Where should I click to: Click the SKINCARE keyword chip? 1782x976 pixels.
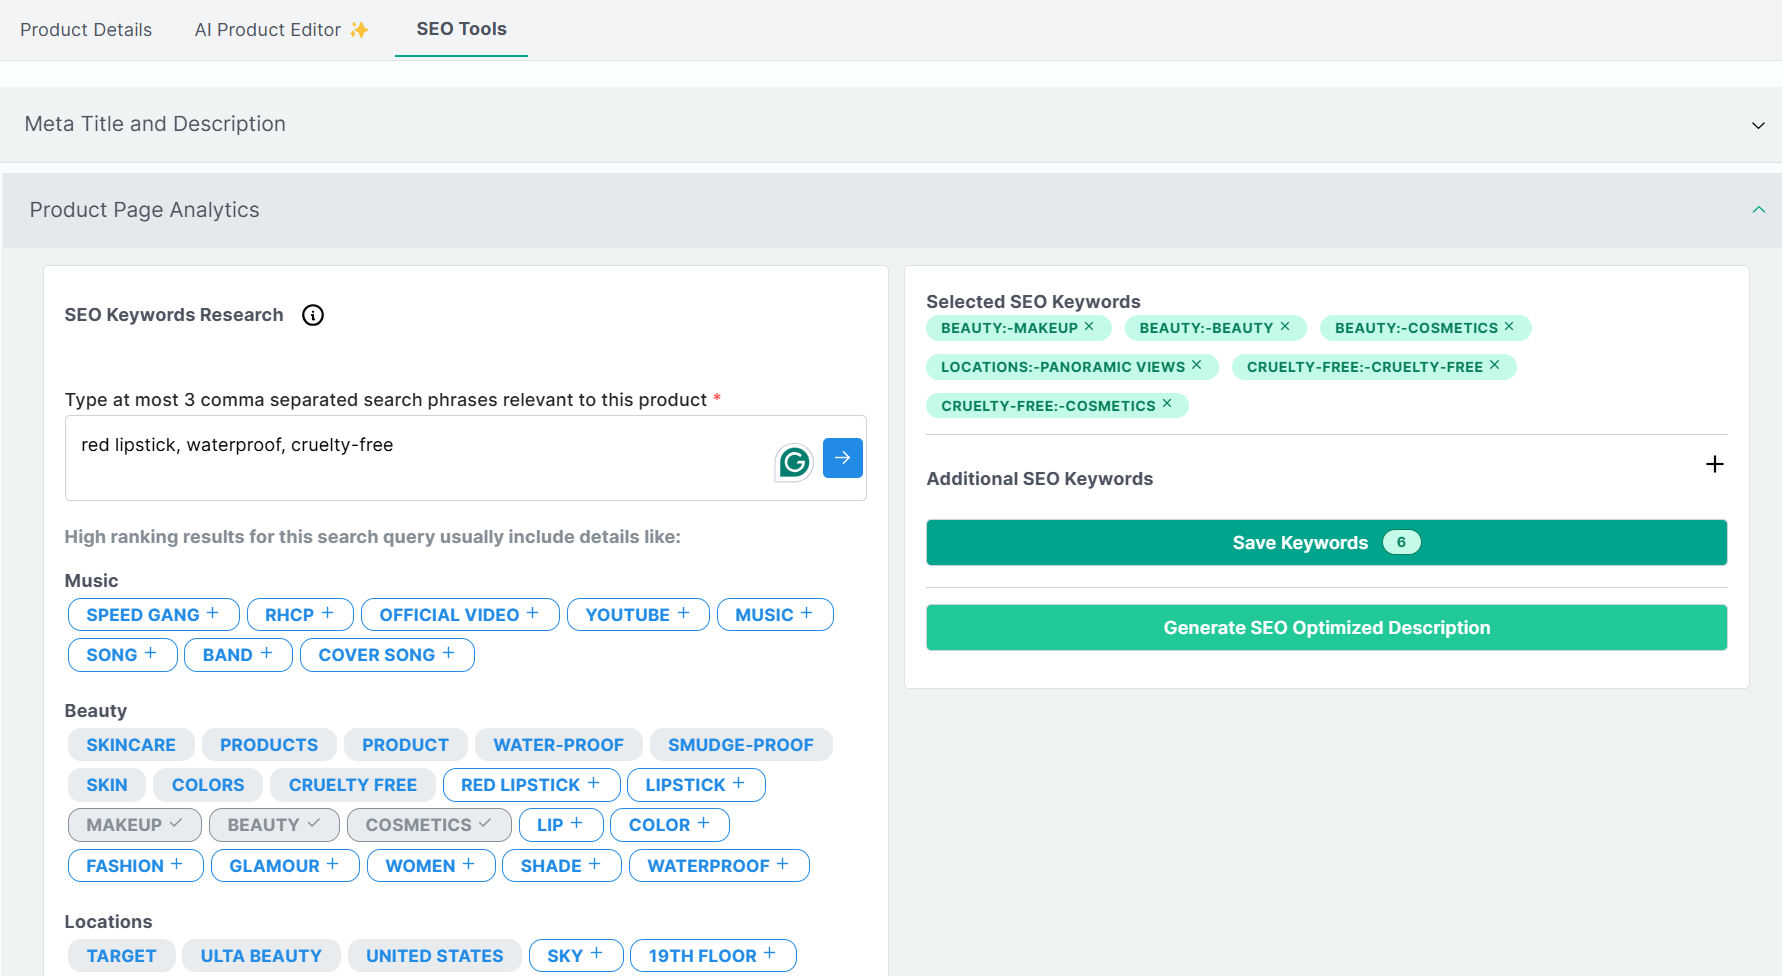(131, 744)
